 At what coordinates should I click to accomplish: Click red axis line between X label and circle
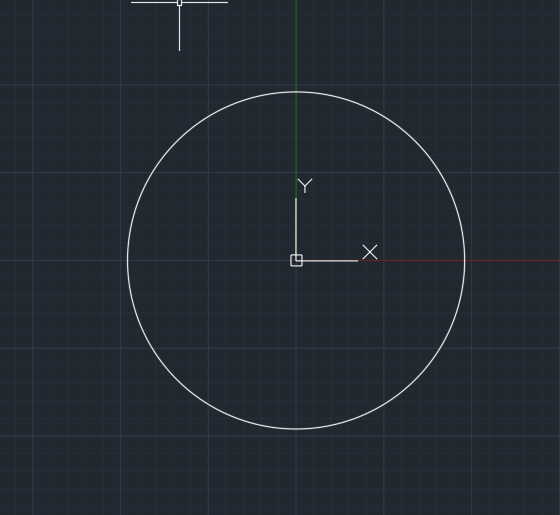(411, 260)
